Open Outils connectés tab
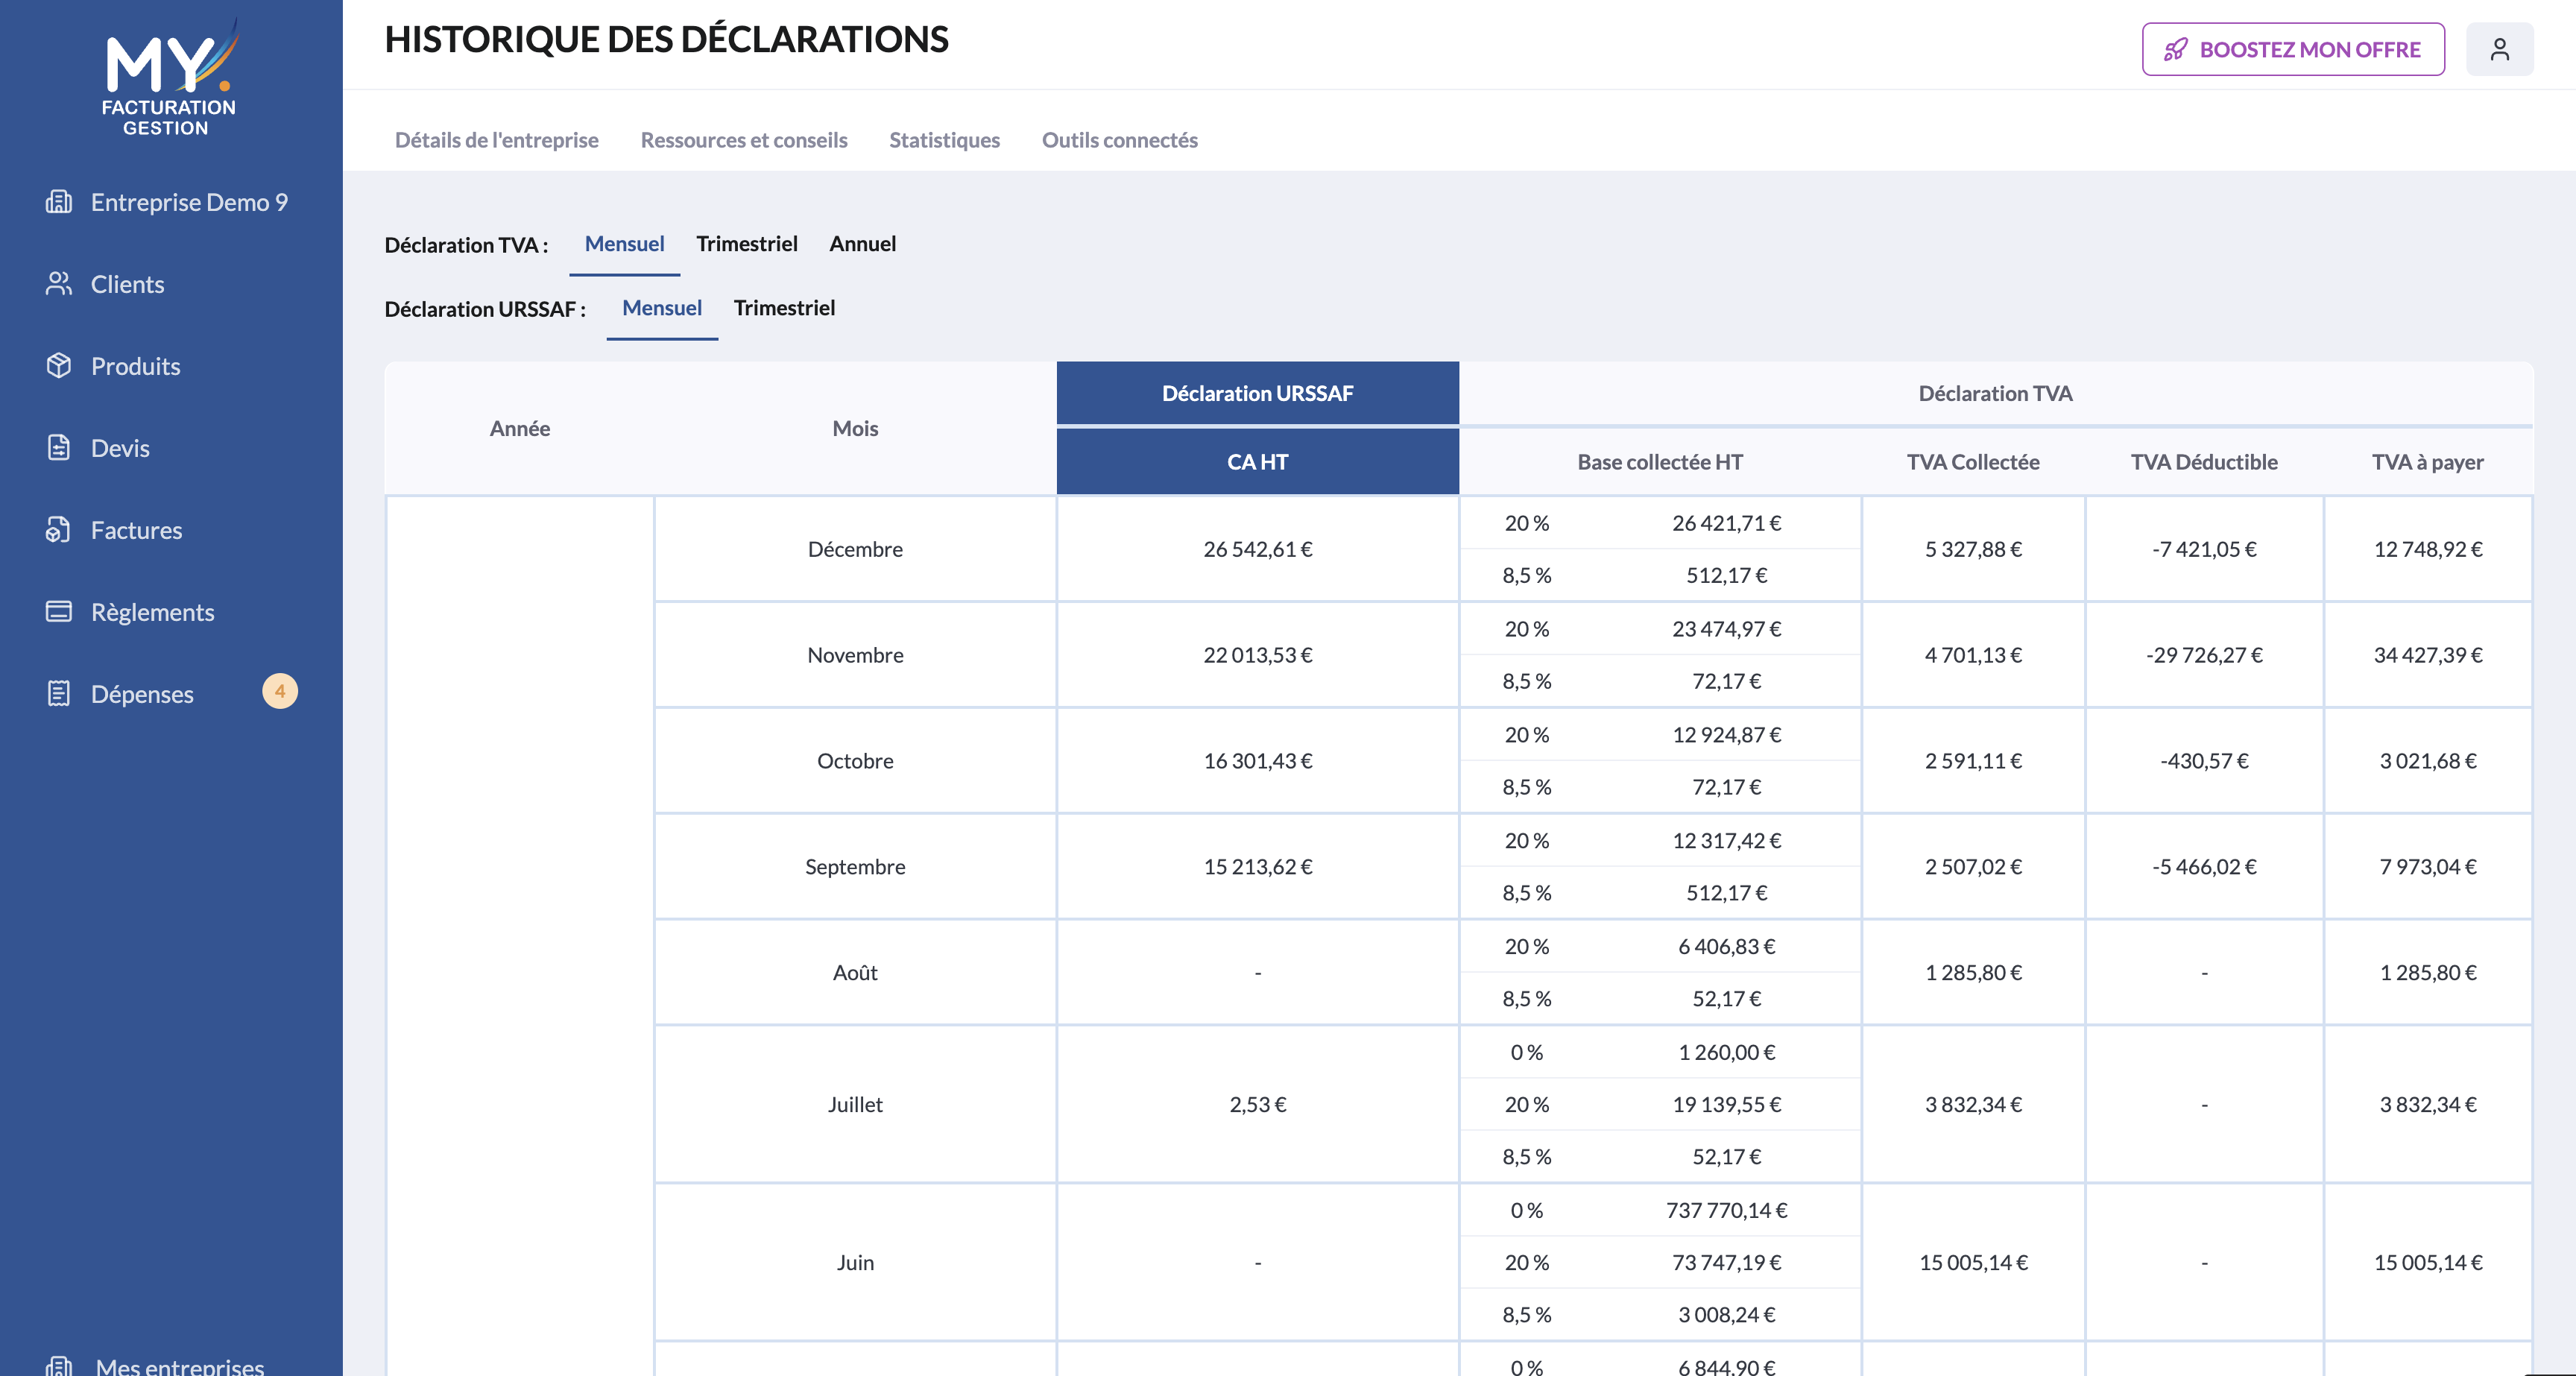 point(1119,140)
